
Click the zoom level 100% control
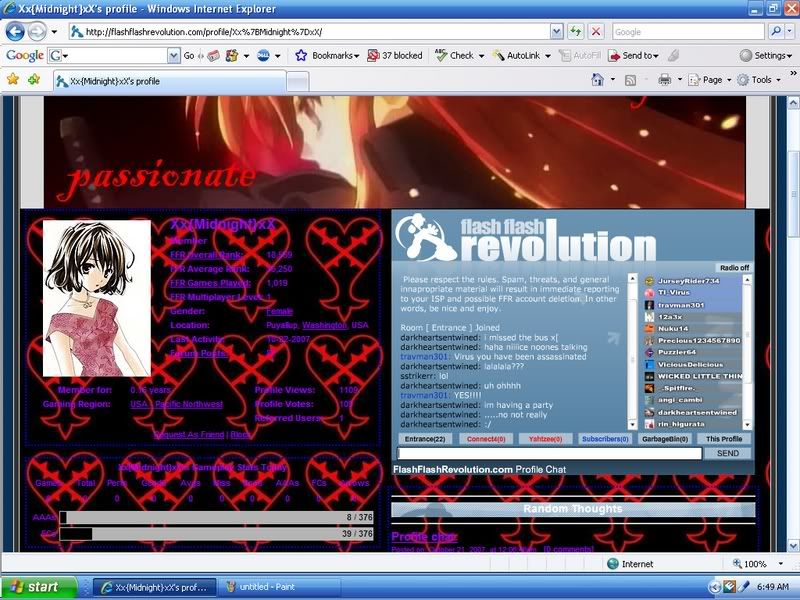(761, 564)
